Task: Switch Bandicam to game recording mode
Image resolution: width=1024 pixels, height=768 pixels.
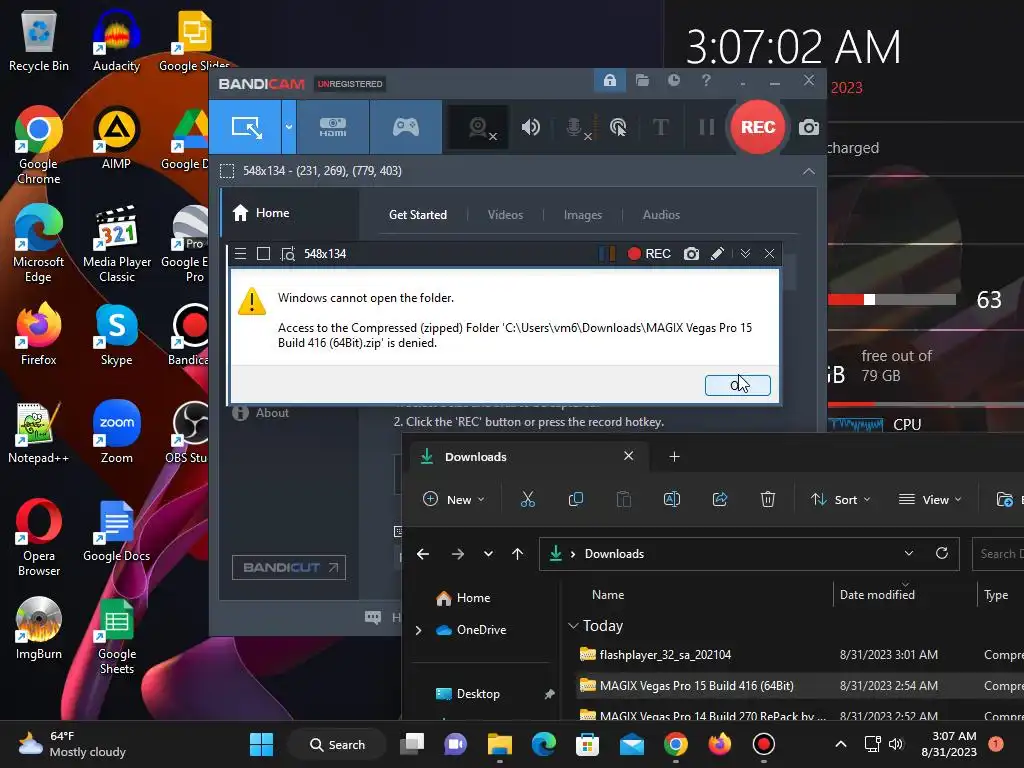Action: (406, 127)
